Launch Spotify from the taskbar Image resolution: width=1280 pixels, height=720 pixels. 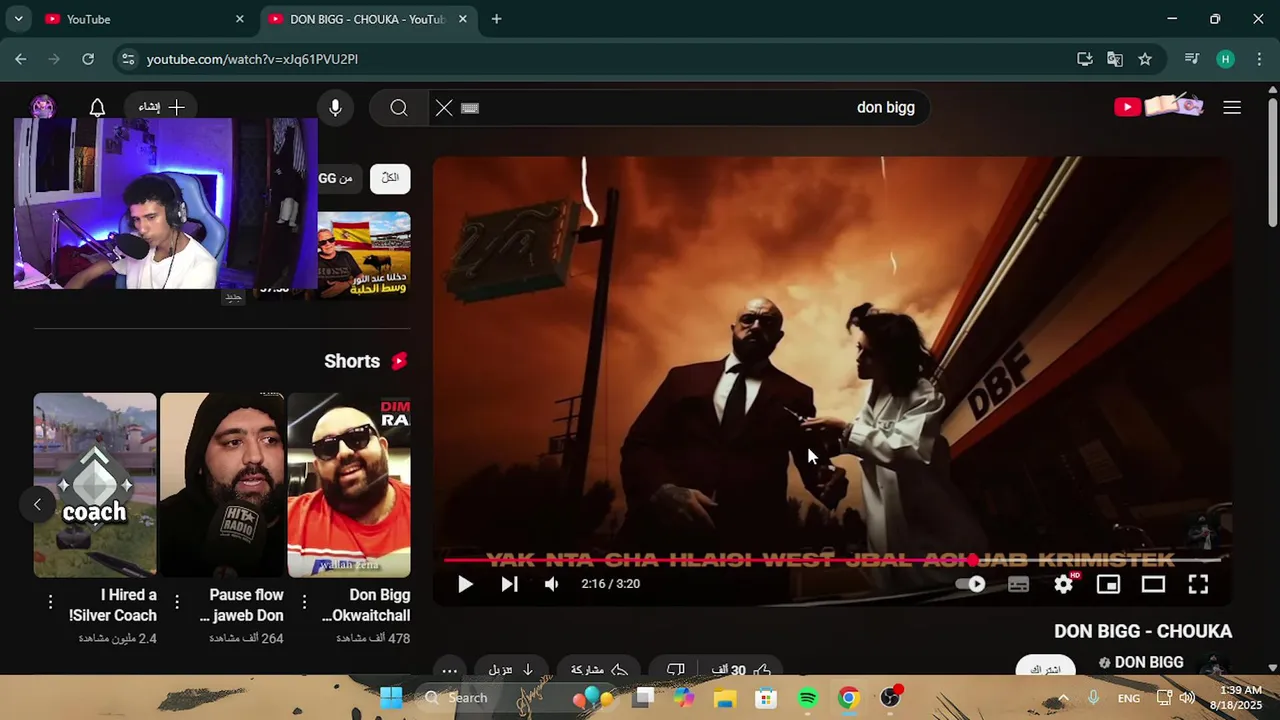[x=808, y=698]
